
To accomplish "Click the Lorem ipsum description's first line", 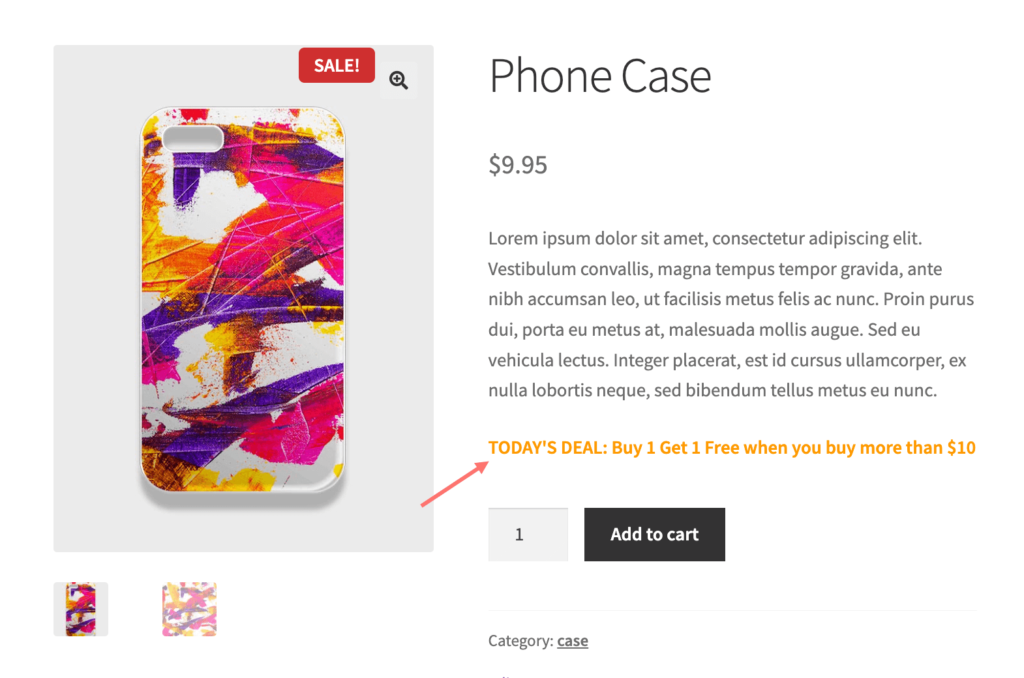I will pyautogui.click(x=705, y=238).
